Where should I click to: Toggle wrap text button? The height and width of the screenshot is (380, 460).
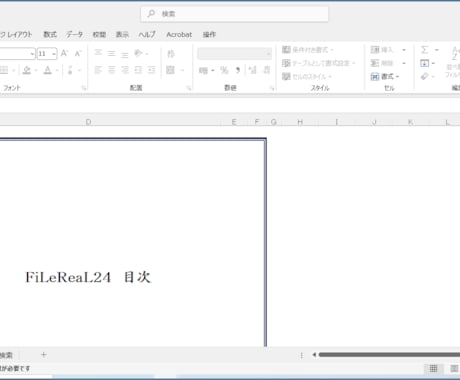pyautogui.click(x=171, y=54)
